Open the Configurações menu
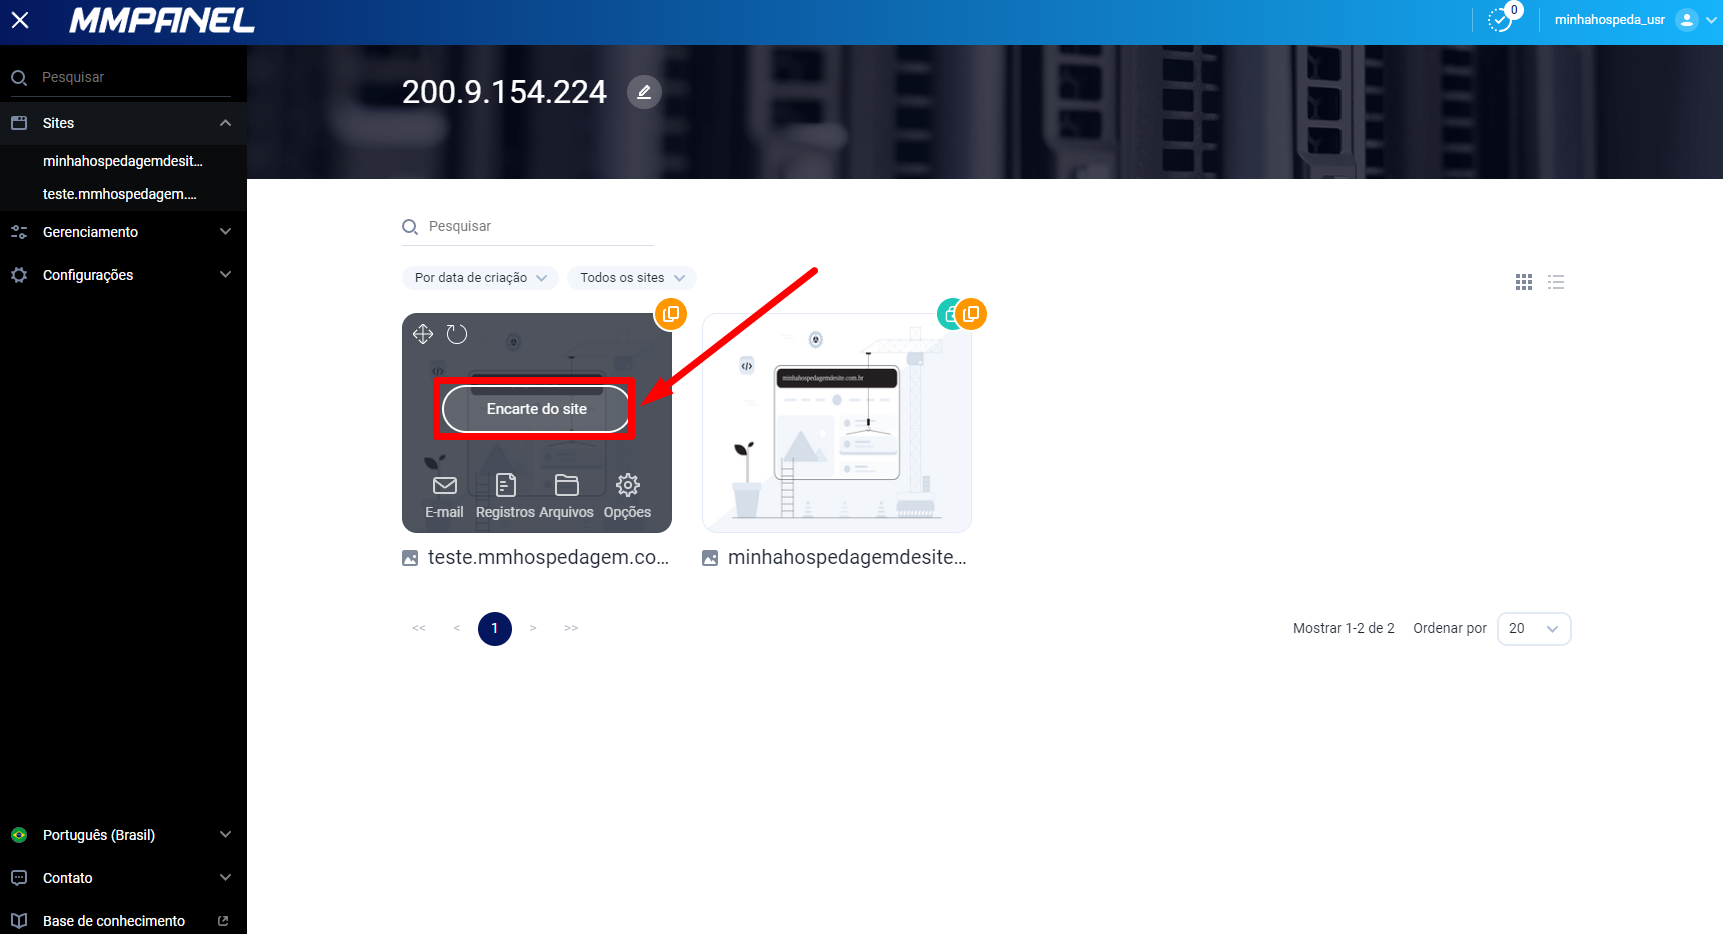 coord(123,275)
